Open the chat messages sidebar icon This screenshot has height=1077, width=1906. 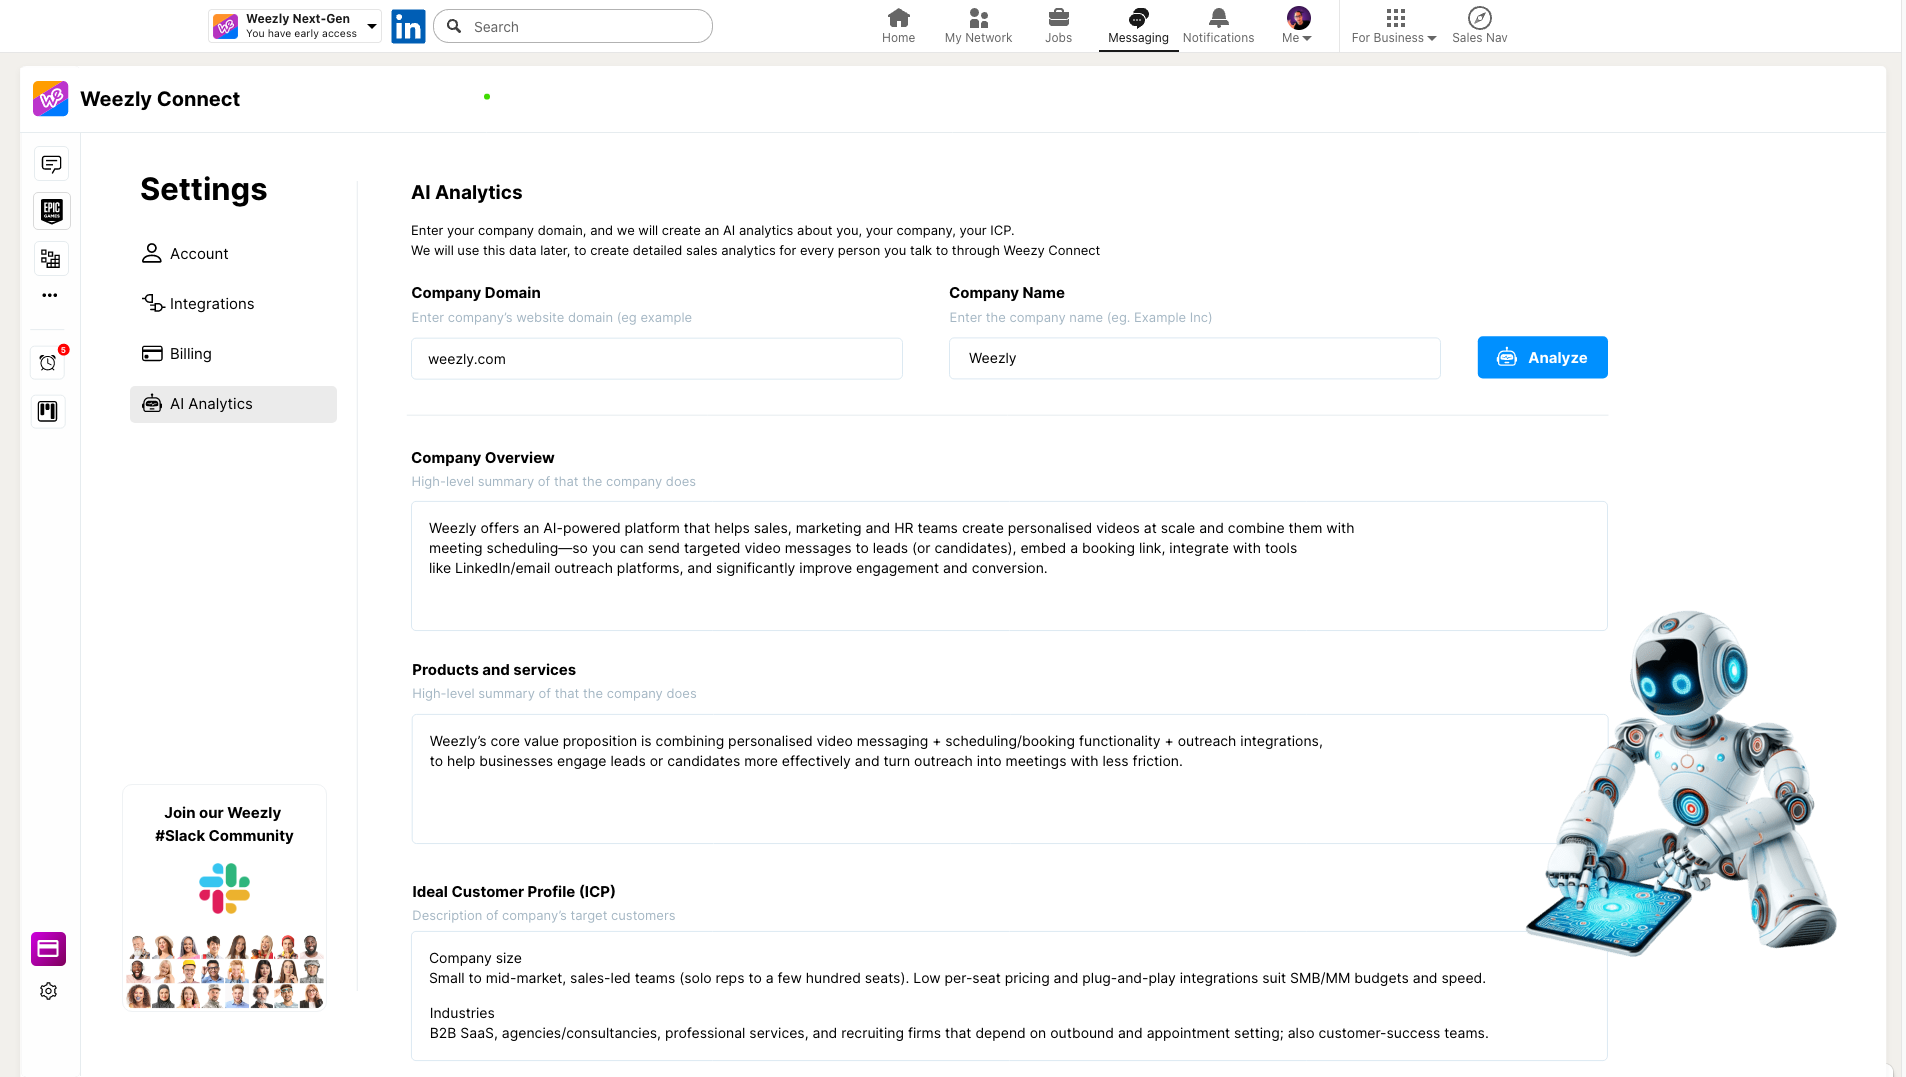pos(51,164)
